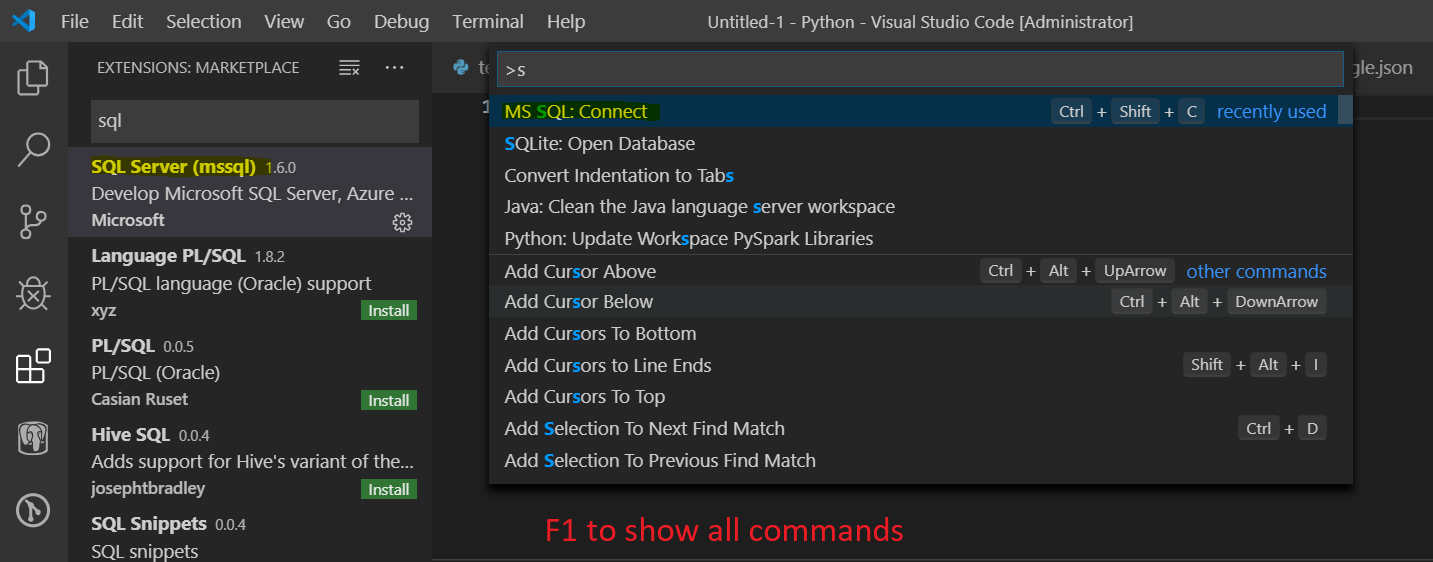The height and width of the screenshot is (562, 1433).
Task: Select SQLite: Open Database command
Action: 600,144
